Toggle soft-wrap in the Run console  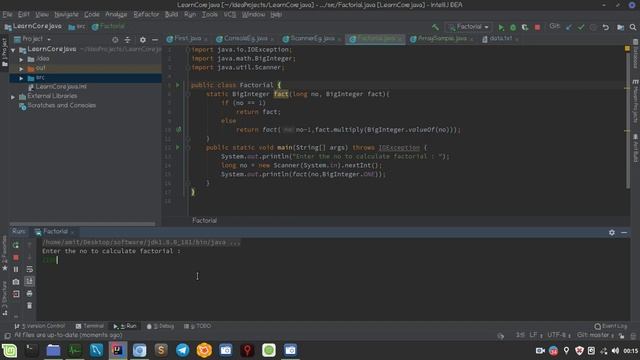click(x=29, y=269)
